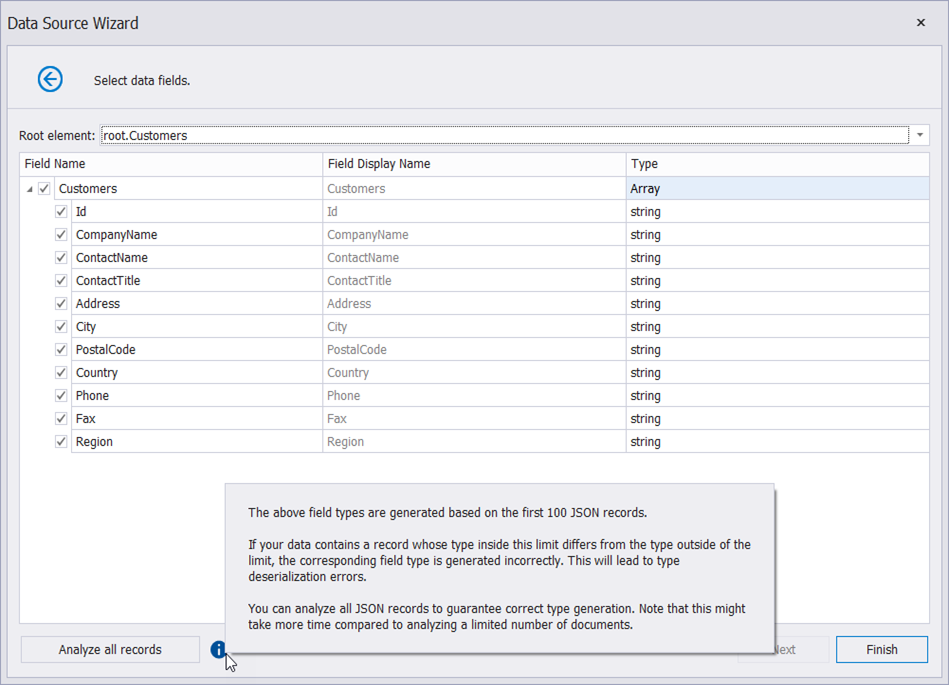
Task: Uncheck the Region field checkbox
Action: pyautogui.click(x=61, y=442)
